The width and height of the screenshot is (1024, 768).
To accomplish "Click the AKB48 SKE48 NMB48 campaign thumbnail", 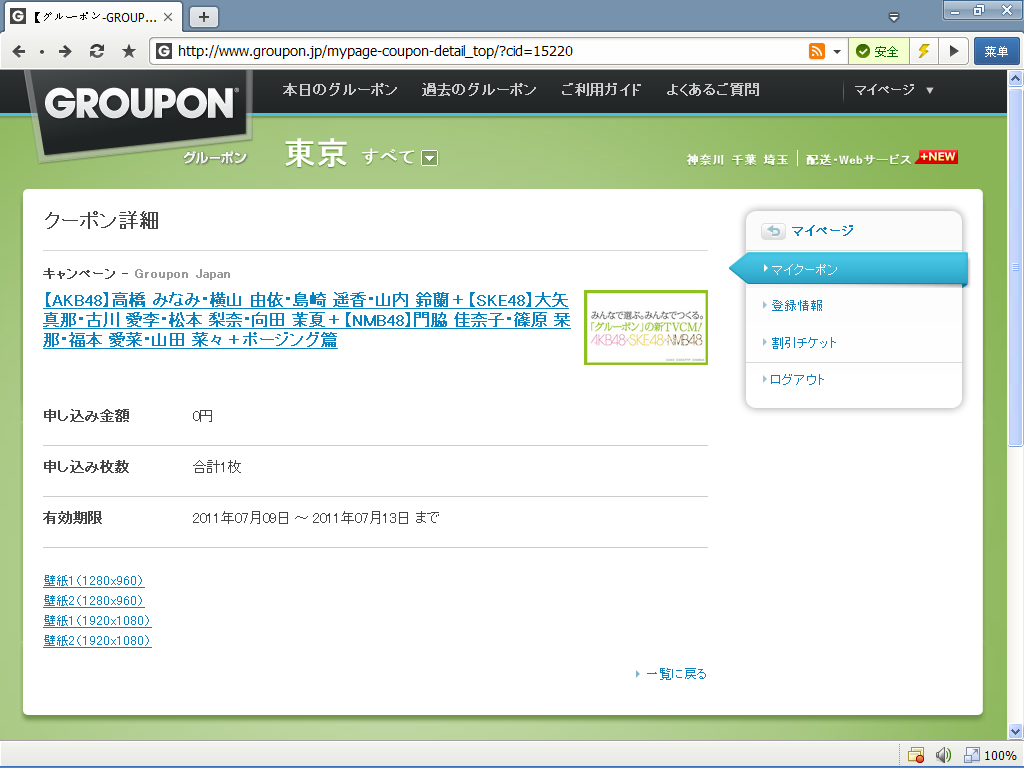I will pos(646,327).
